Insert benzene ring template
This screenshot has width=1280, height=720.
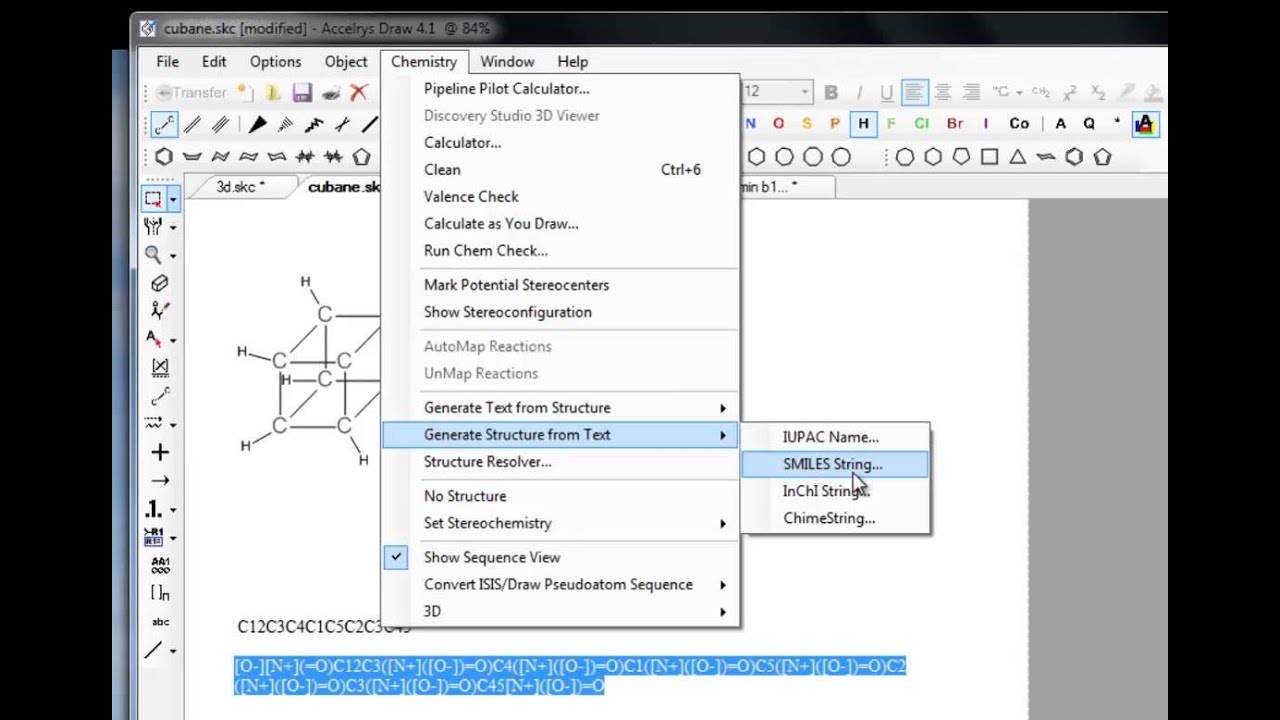164,157
